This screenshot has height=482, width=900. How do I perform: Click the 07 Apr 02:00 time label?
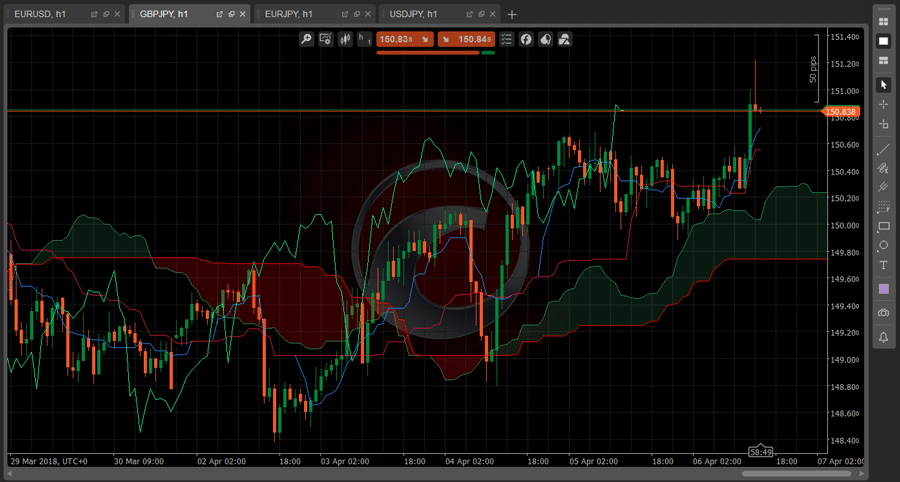point(841,461)
